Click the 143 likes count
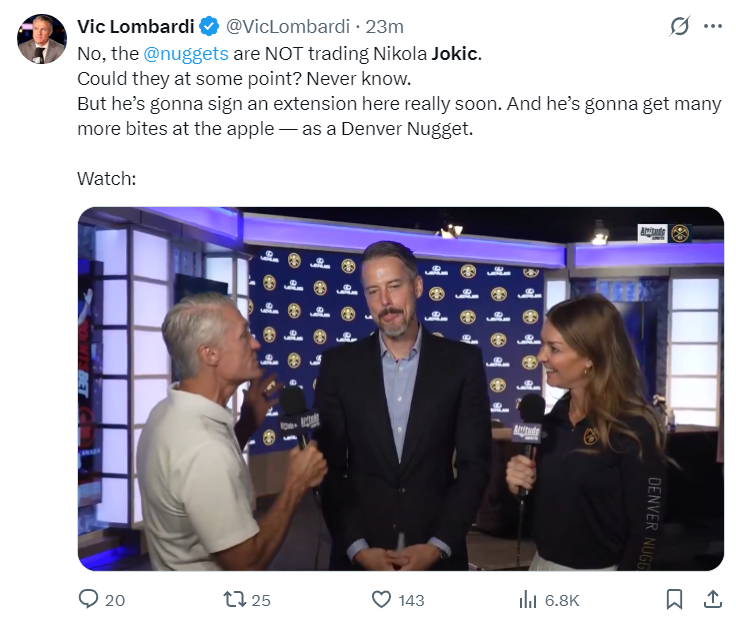The height and width of the screenshot is (618, 736). [410, 600]
